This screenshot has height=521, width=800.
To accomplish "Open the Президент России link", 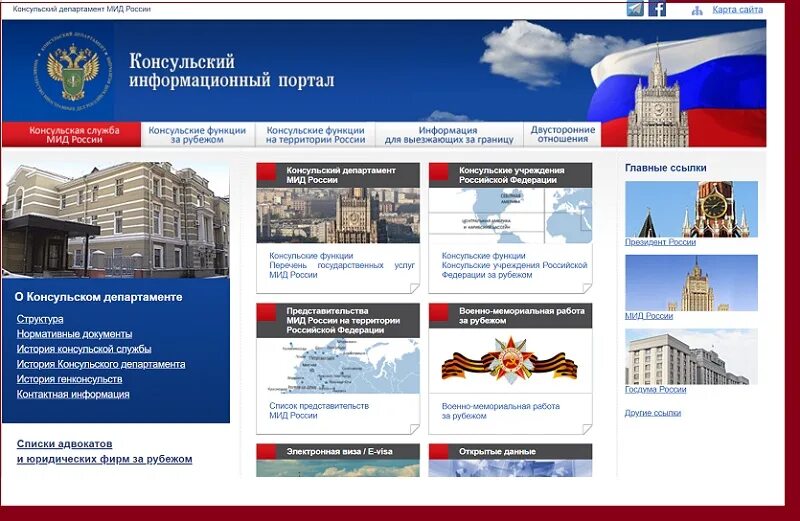I will pos(660,242).
